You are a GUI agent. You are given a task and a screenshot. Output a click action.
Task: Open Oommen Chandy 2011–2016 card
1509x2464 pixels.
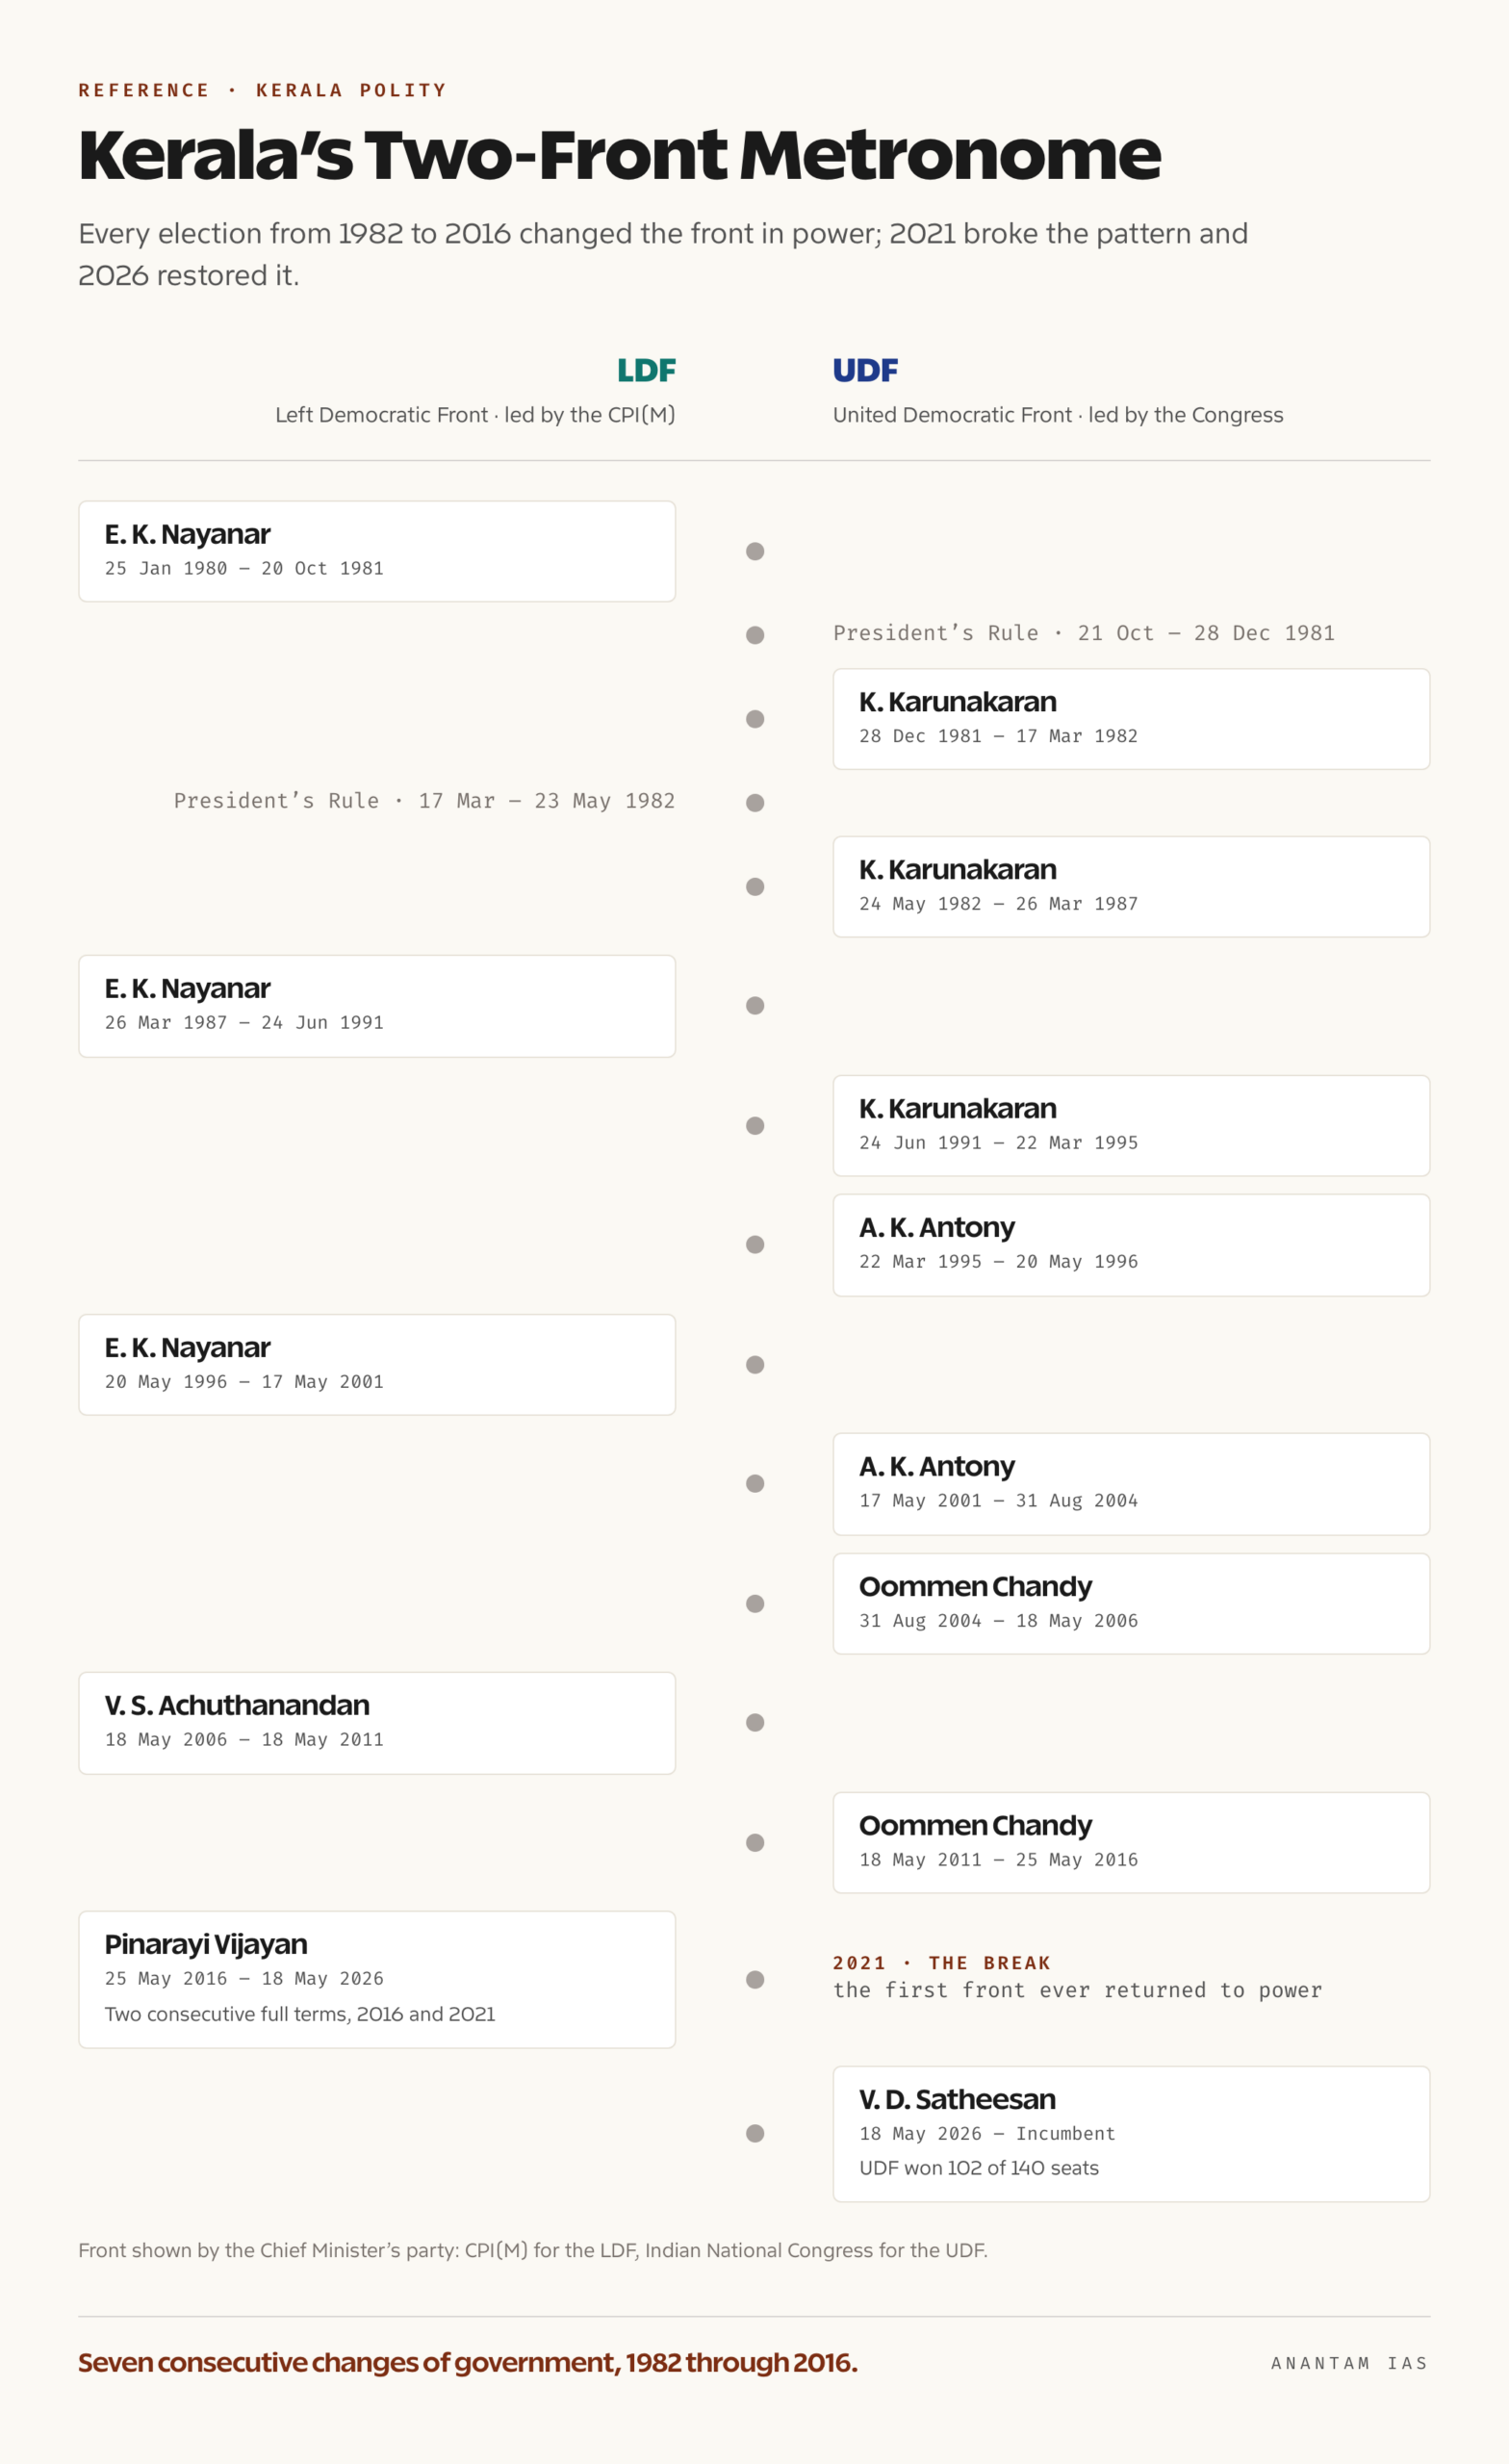tap(1131, 1842)
